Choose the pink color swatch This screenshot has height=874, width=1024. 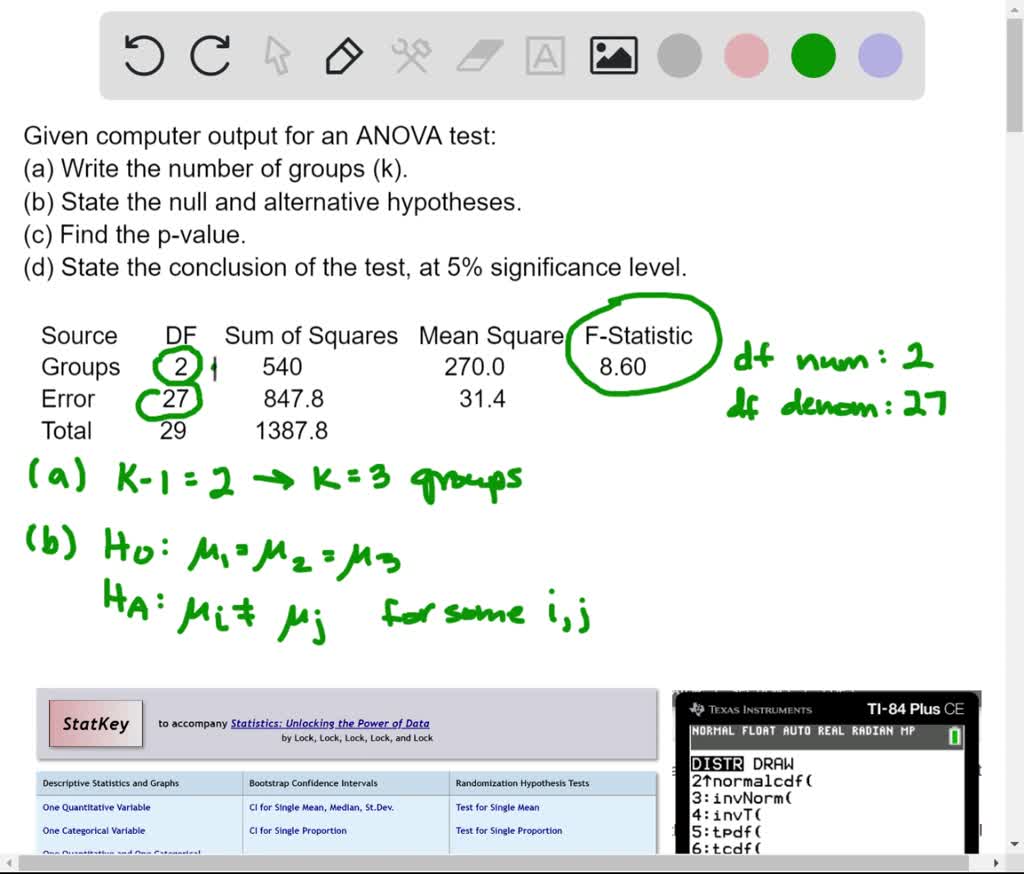click(x=746, y=56)
